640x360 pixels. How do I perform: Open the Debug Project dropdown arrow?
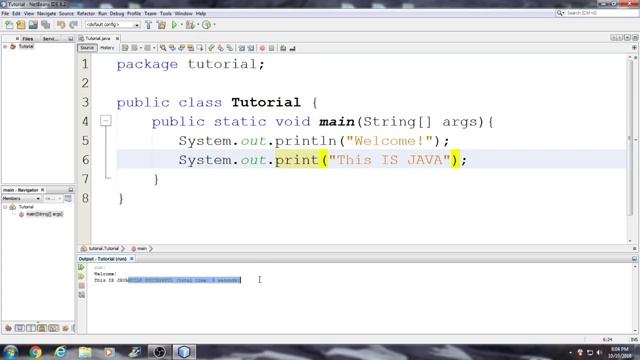198,25
